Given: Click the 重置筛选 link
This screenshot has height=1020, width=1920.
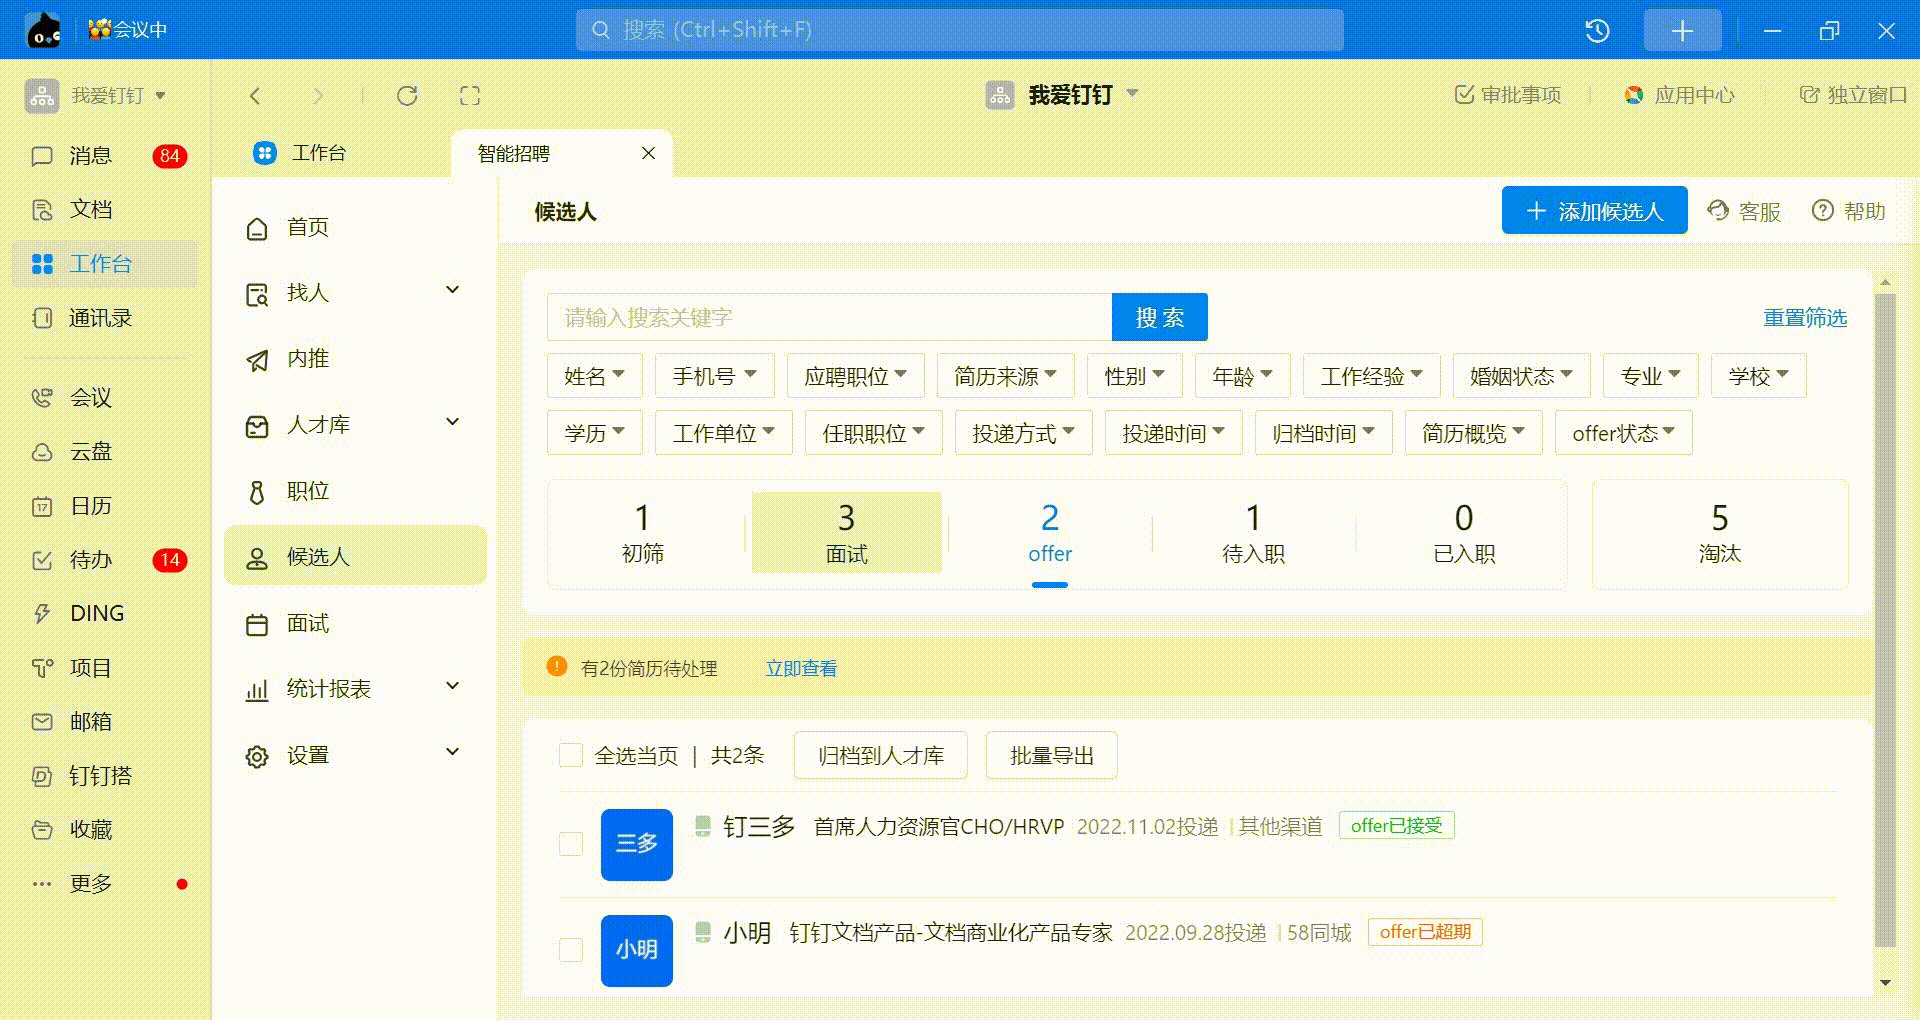Looking at the screenshot, I should [x=1804, y=318].
